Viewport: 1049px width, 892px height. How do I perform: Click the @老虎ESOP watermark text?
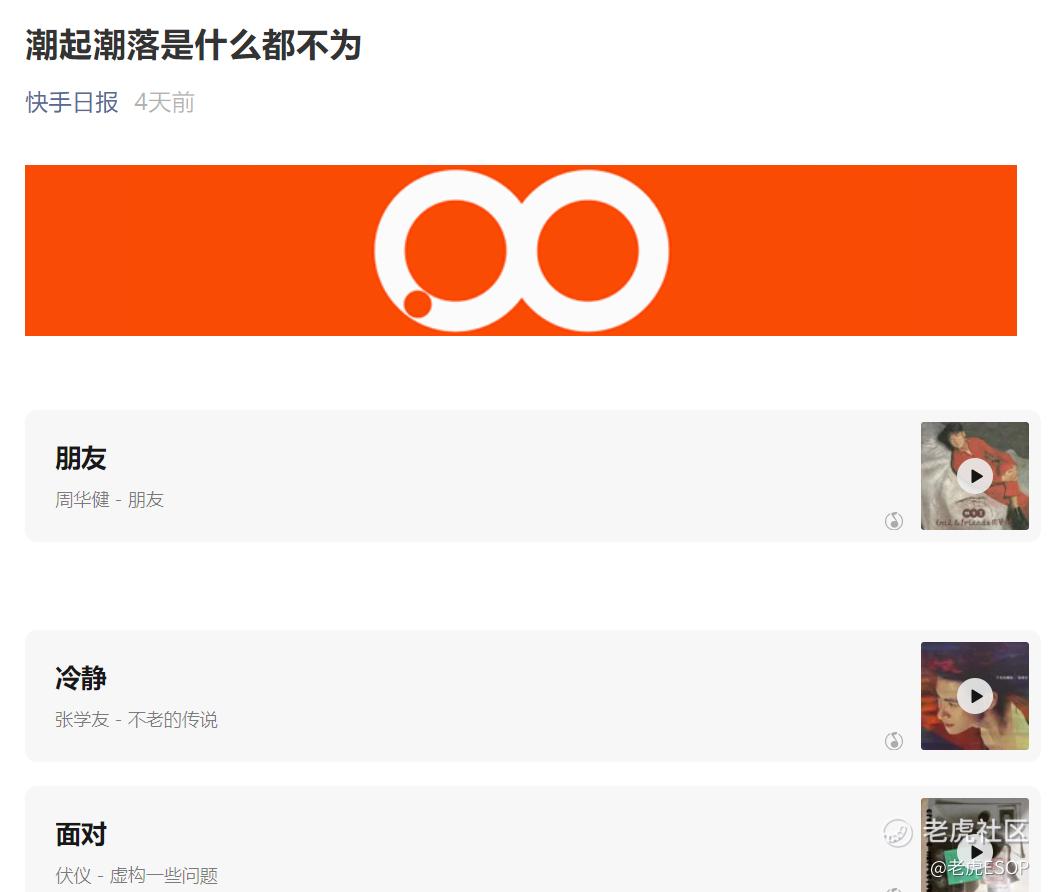(x=979, y=868)
